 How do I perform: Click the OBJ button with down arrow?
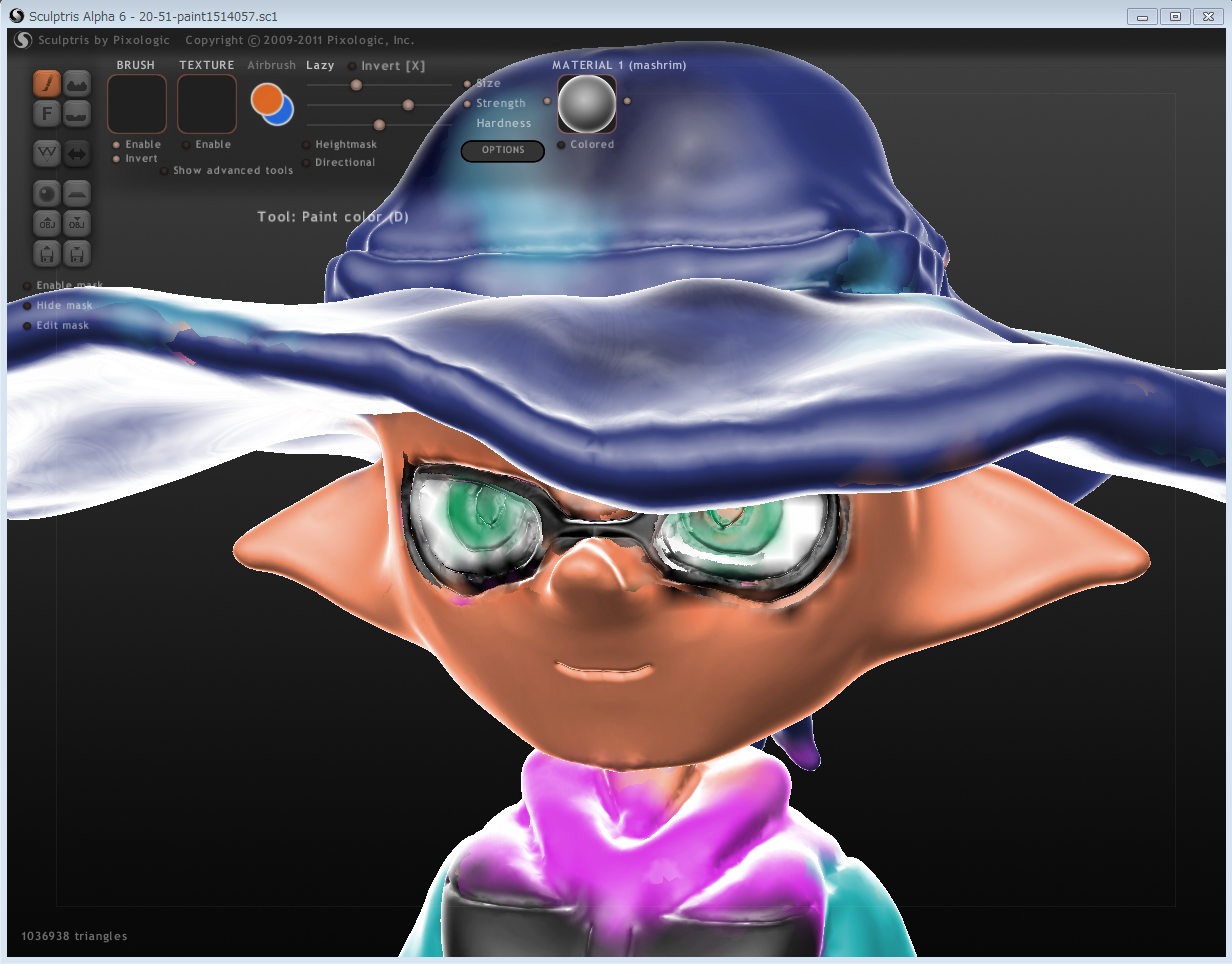(x=77, y=223)
